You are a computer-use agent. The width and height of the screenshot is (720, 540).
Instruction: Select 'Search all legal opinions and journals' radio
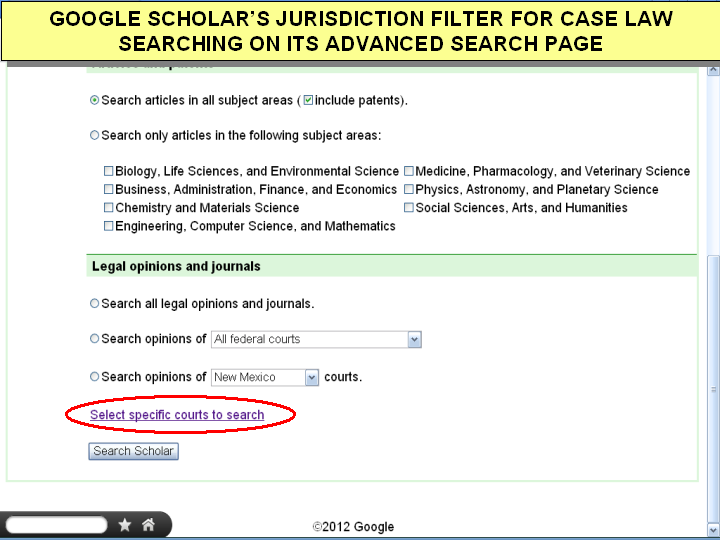coord(94,304)
